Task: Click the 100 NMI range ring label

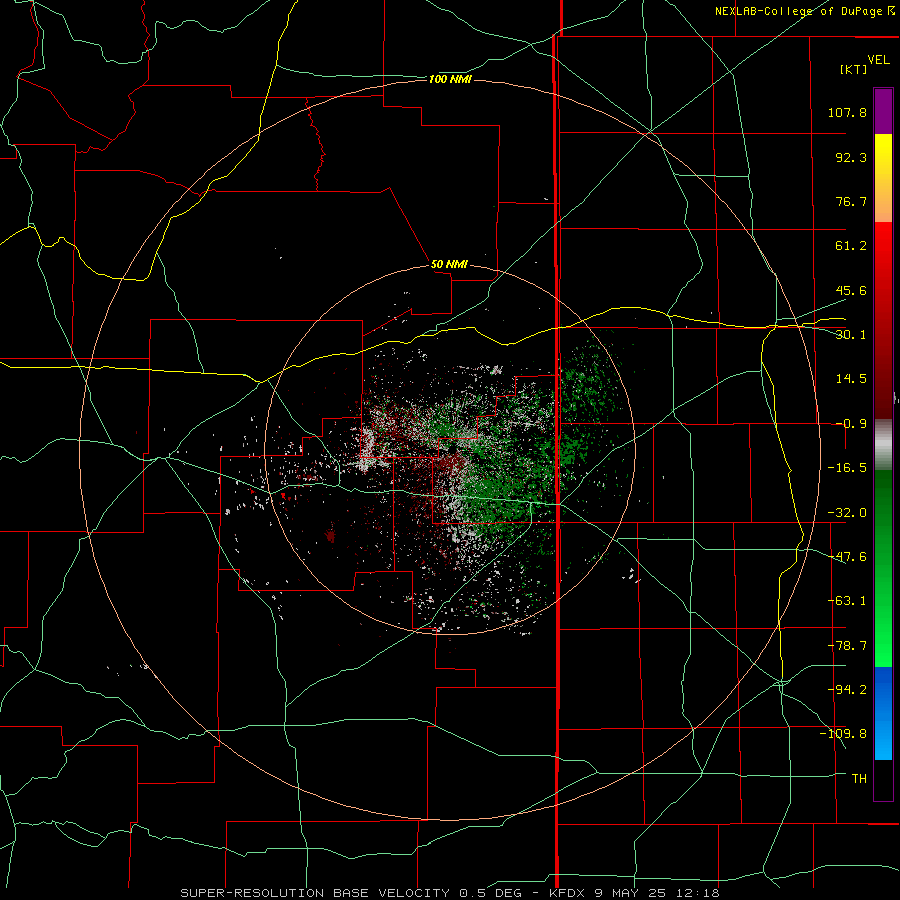Action: pyautogui.click(x=450, y=79)
